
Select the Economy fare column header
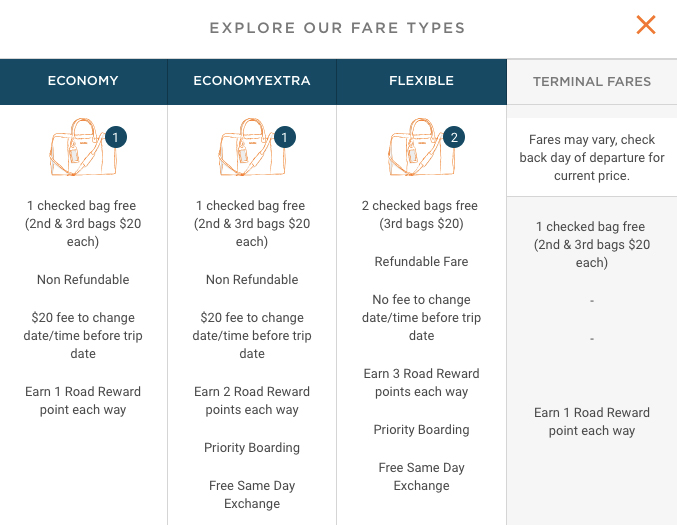click(83, 81)
